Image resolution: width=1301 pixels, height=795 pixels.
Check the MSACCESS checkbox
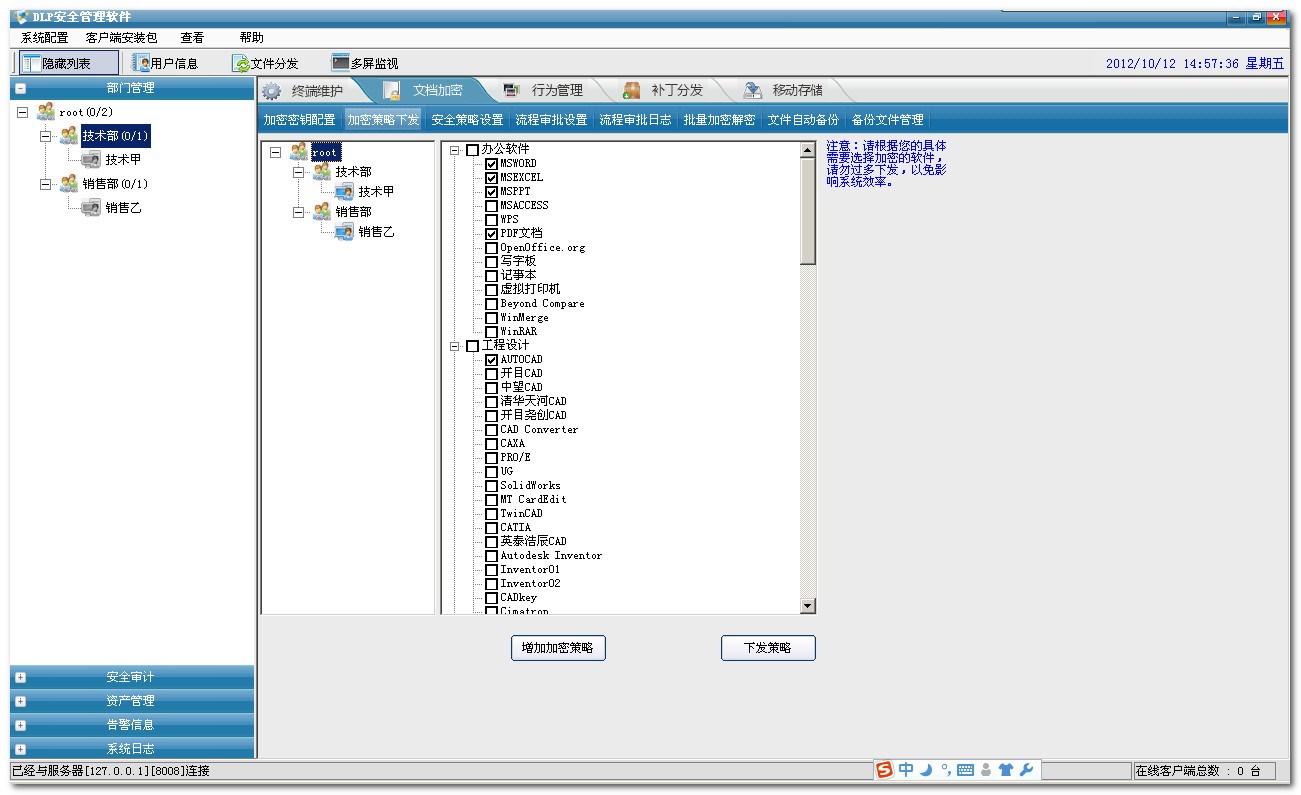click(491, 205)
